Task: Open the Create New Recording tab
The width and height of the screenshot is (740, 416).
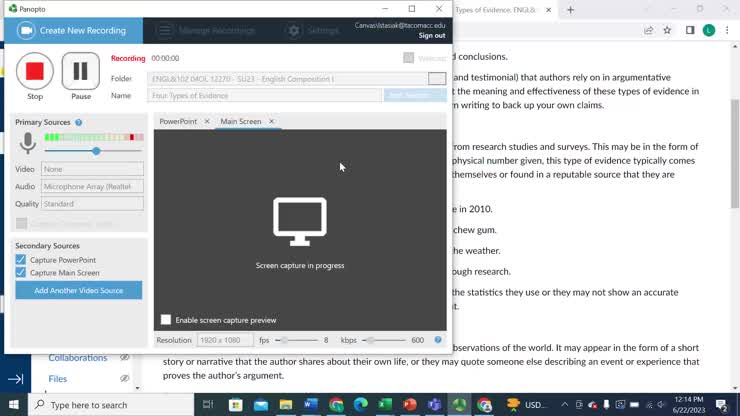Action: pyautogui.click(x=74, y=31)
